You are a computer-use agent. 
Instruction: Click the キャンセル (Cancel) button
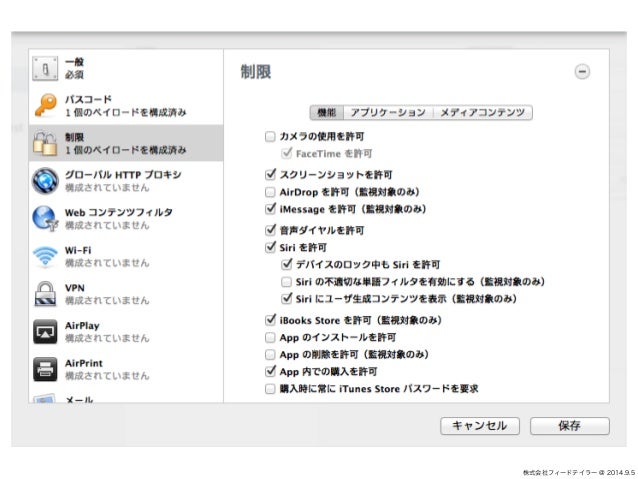click(x=480, y=426)
